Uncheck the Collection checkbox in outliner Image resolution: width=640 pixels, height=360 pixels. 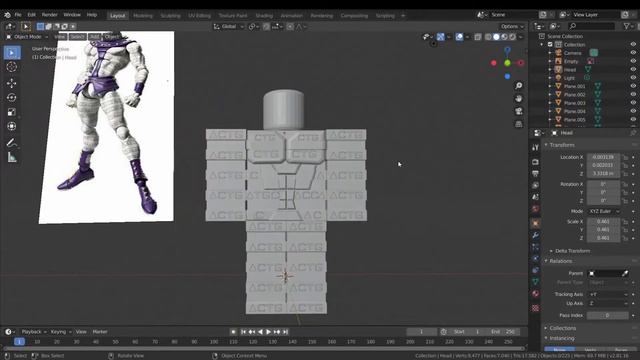pyautogui.click(x=550, y=44)
